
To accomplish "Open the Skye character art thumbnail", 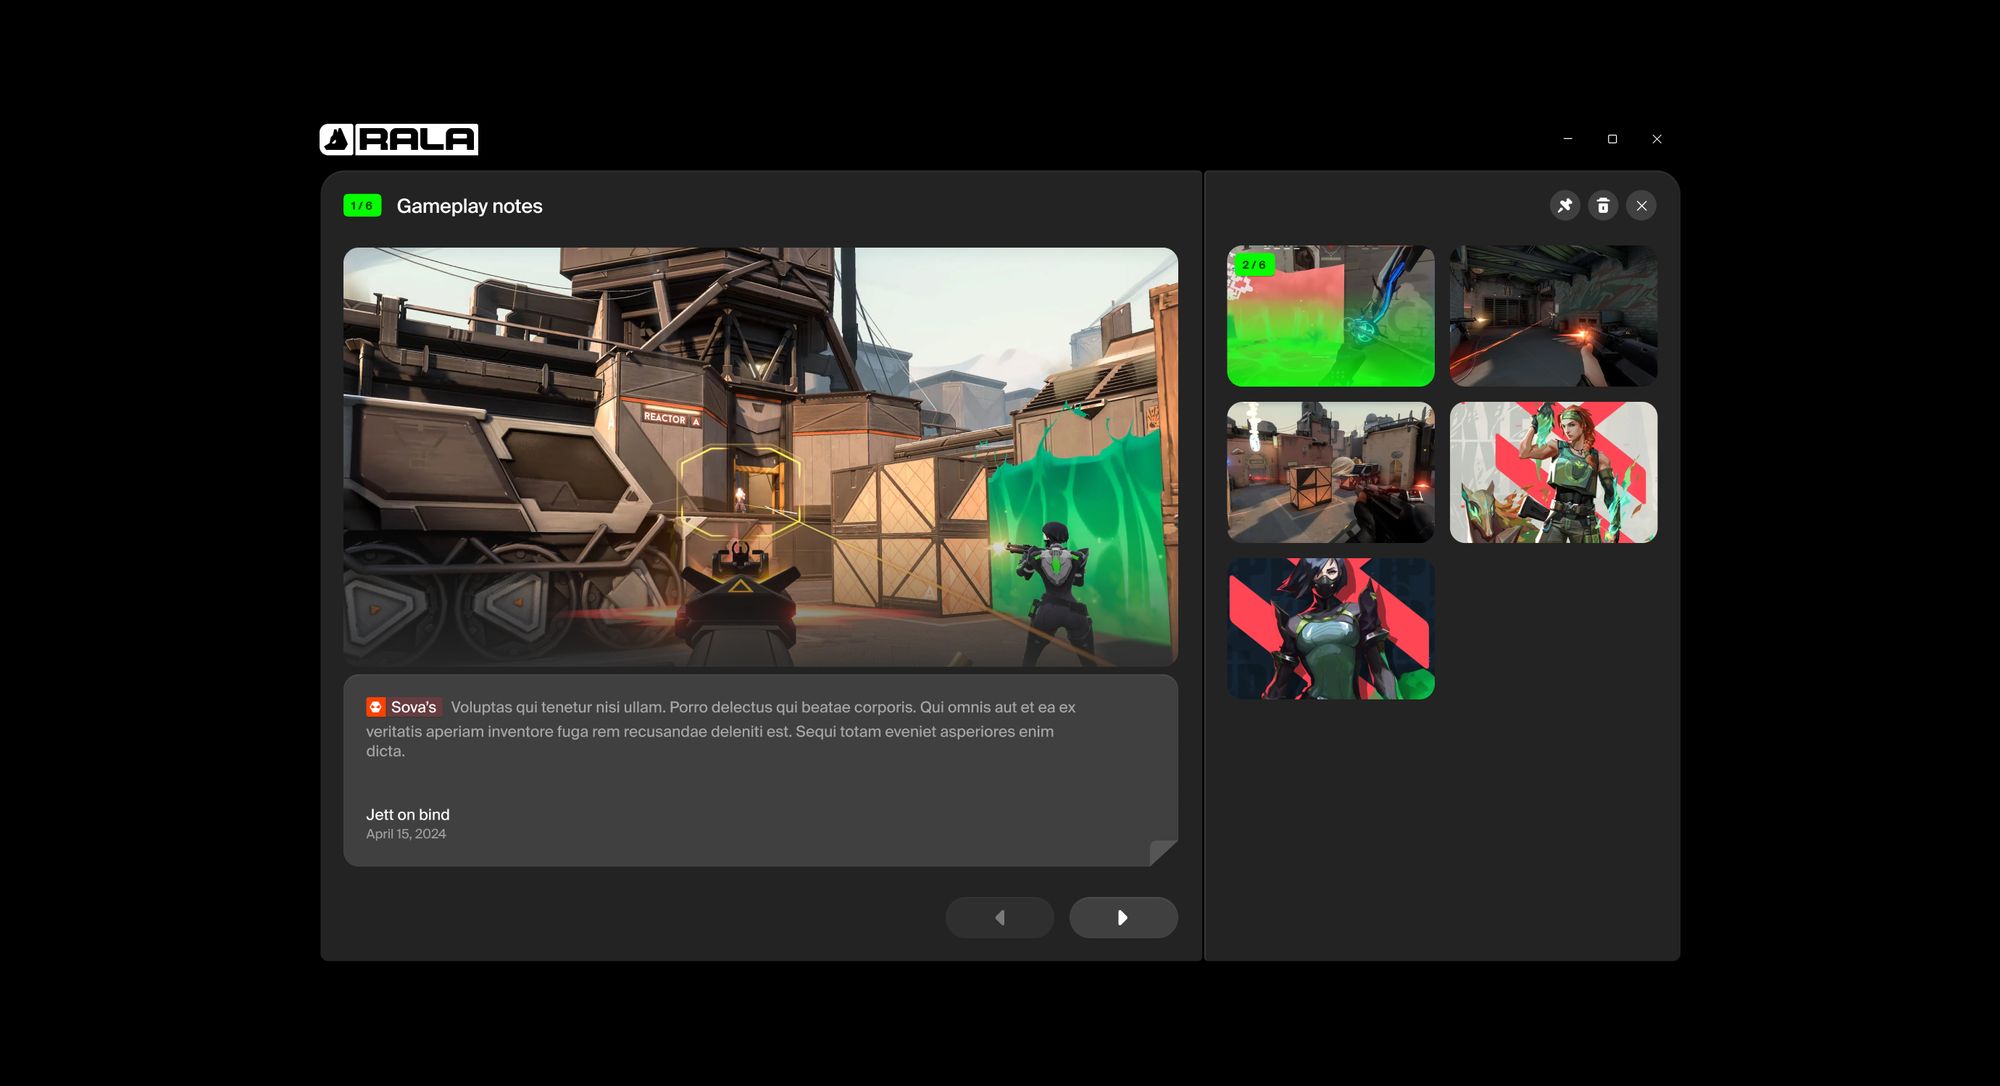I will point(1553,472).
